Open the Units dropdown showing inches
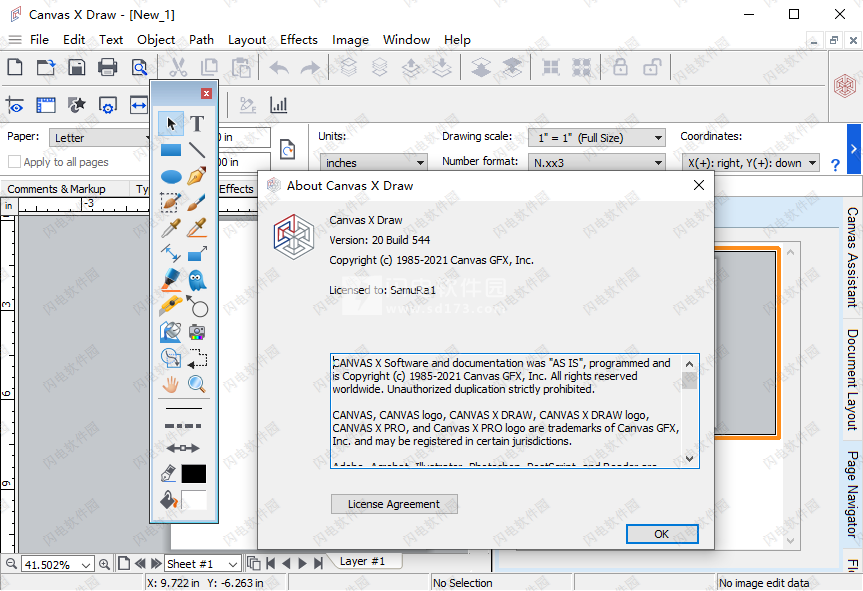 373,162
